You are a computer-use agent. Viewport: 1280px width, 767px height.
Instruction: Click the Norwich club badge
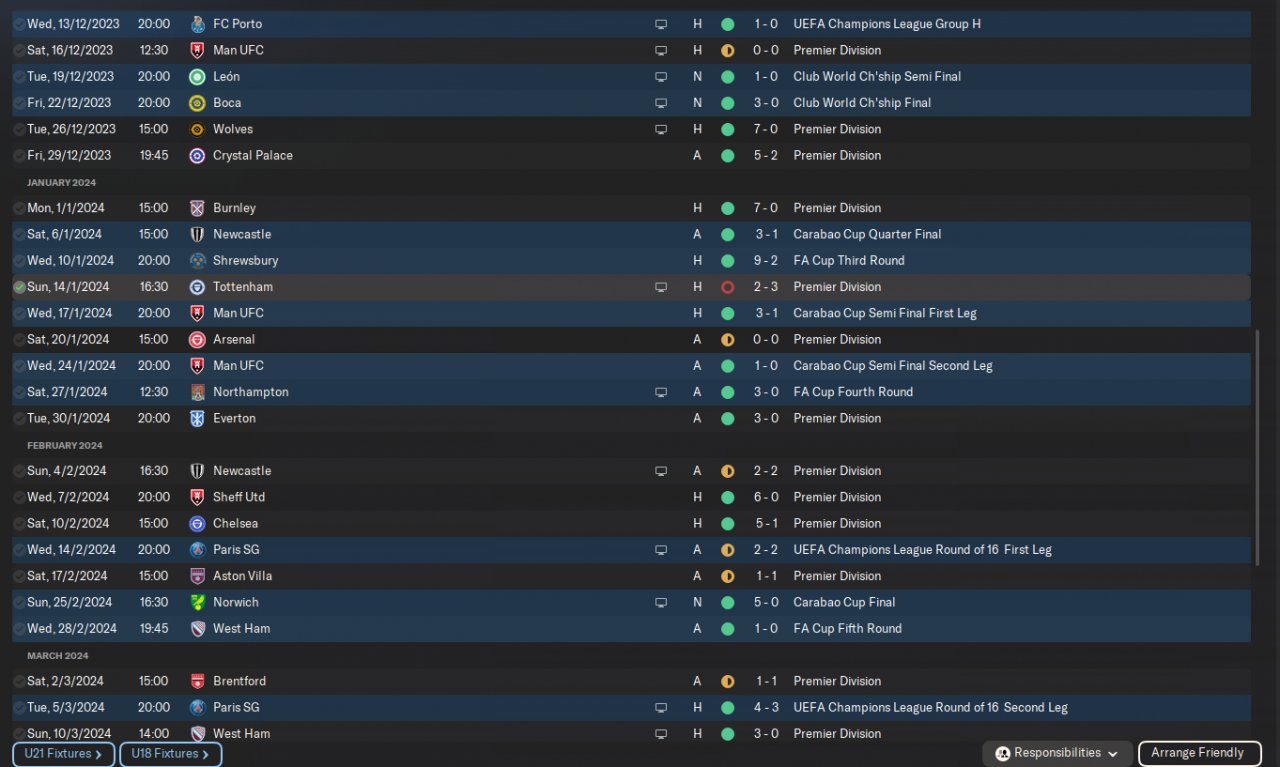click(197, 603)
